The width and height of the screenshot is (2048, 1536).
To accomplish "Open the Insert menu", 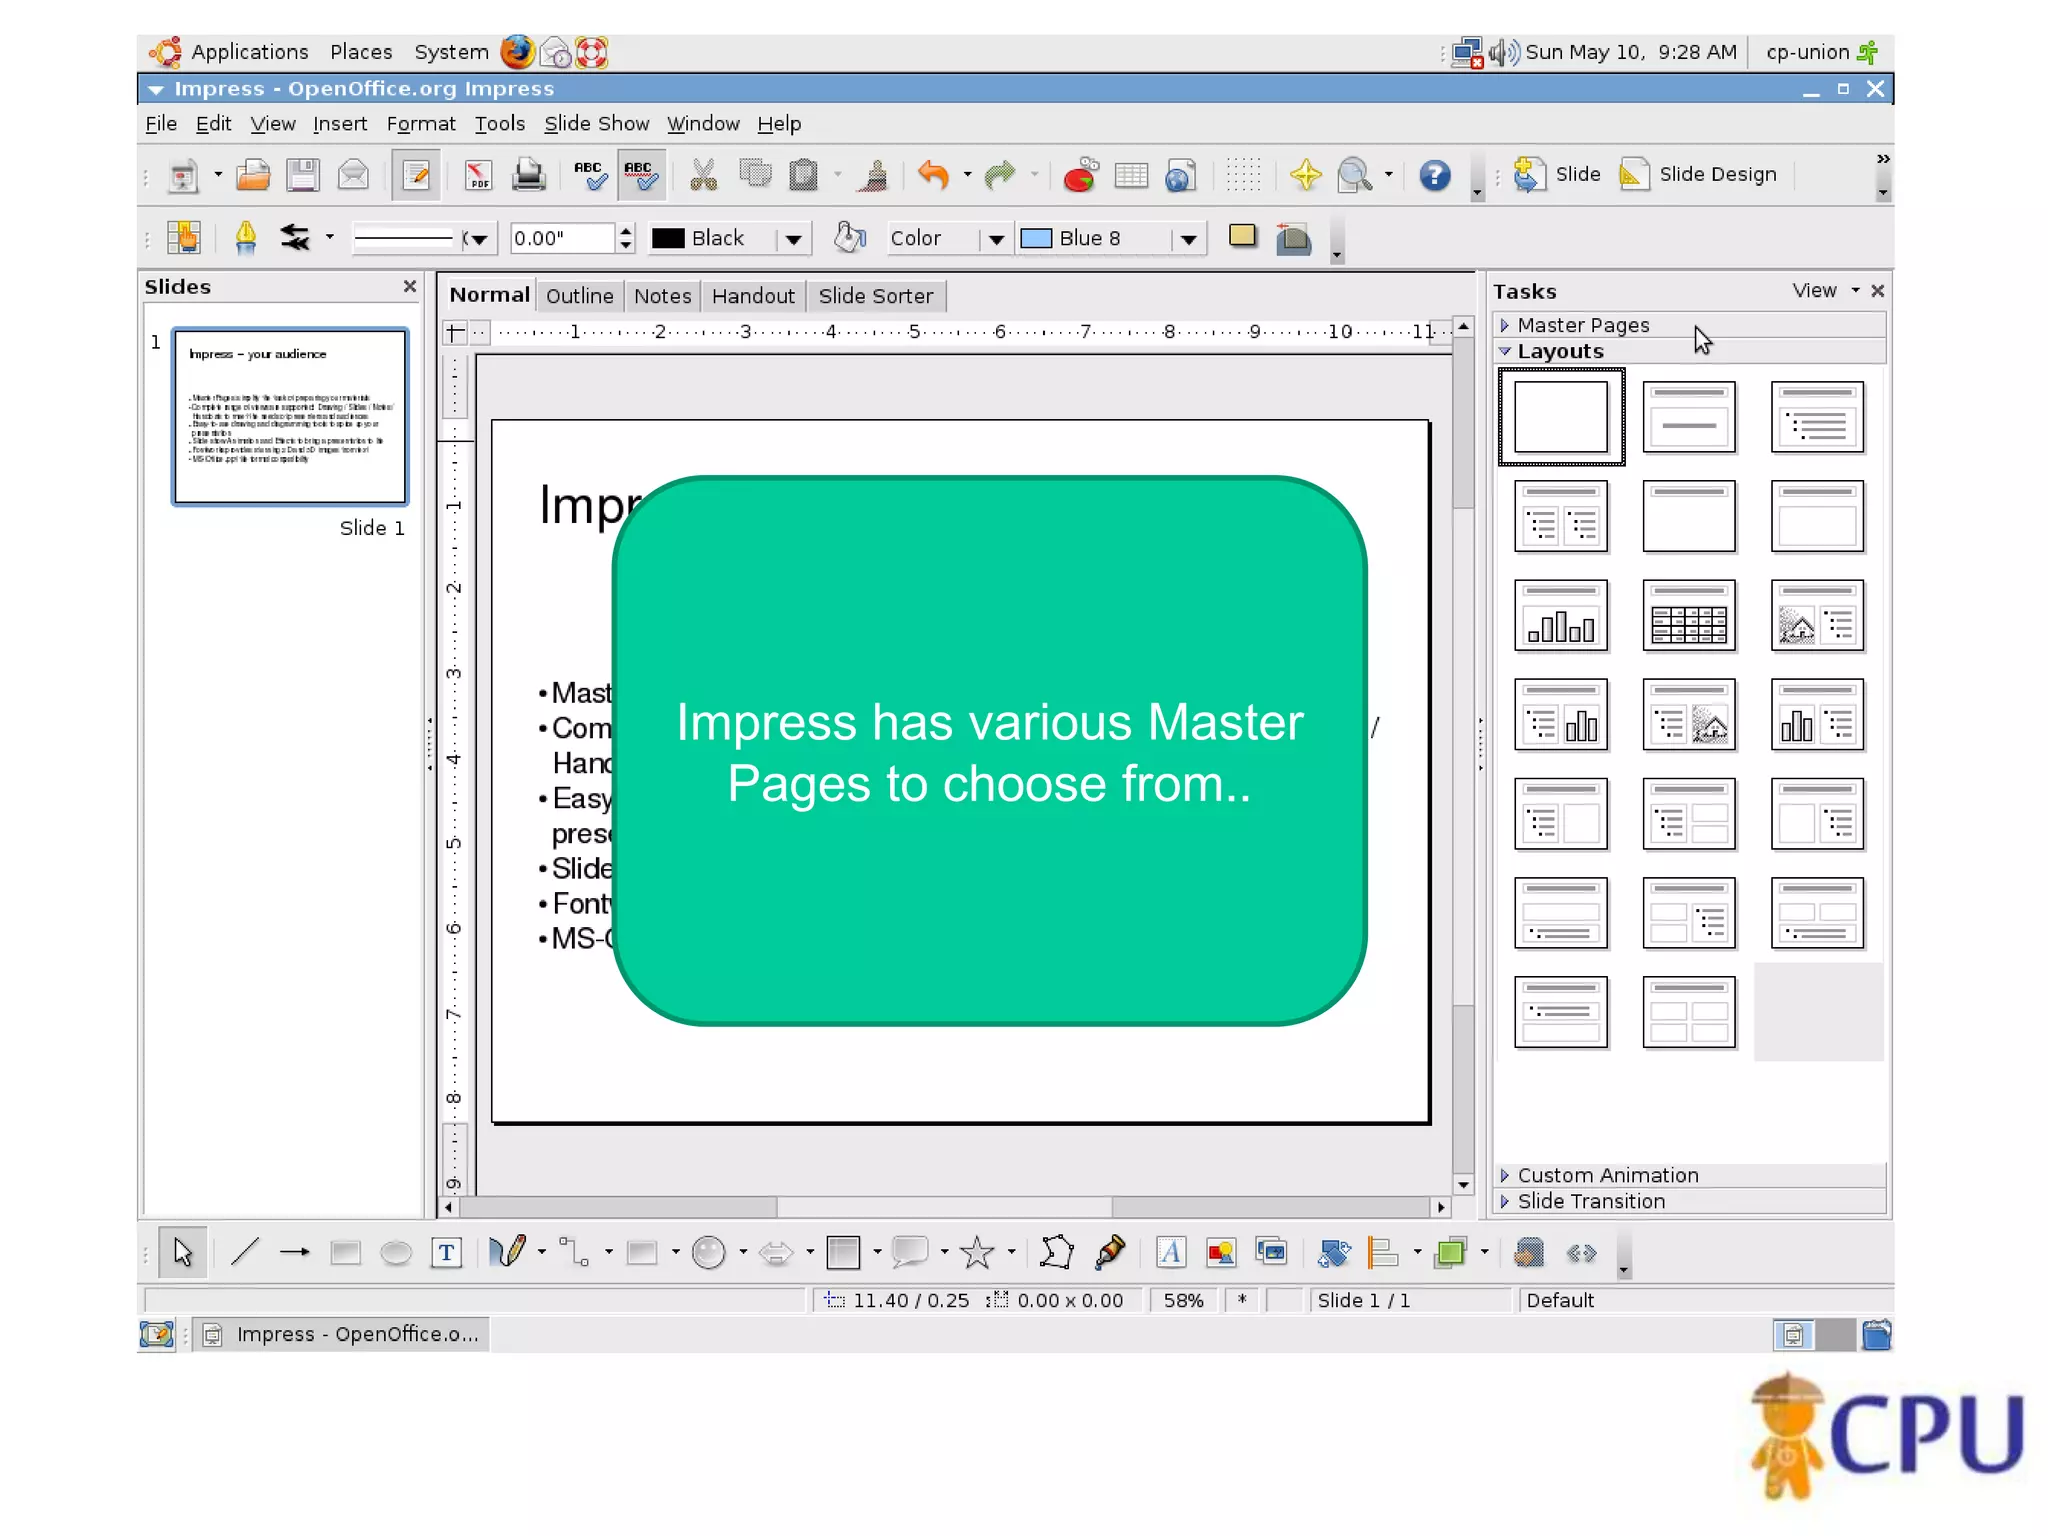I will [x=340, y=124].
